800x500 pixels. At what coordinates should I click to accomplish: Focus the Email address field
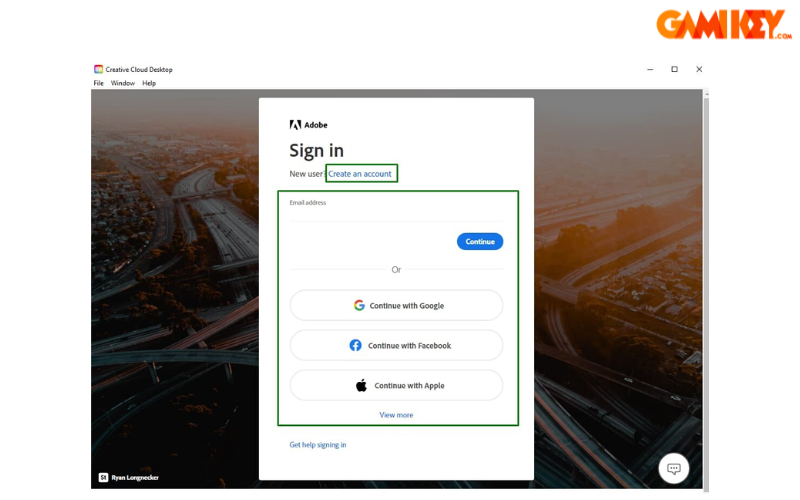(x=396, y=214)
